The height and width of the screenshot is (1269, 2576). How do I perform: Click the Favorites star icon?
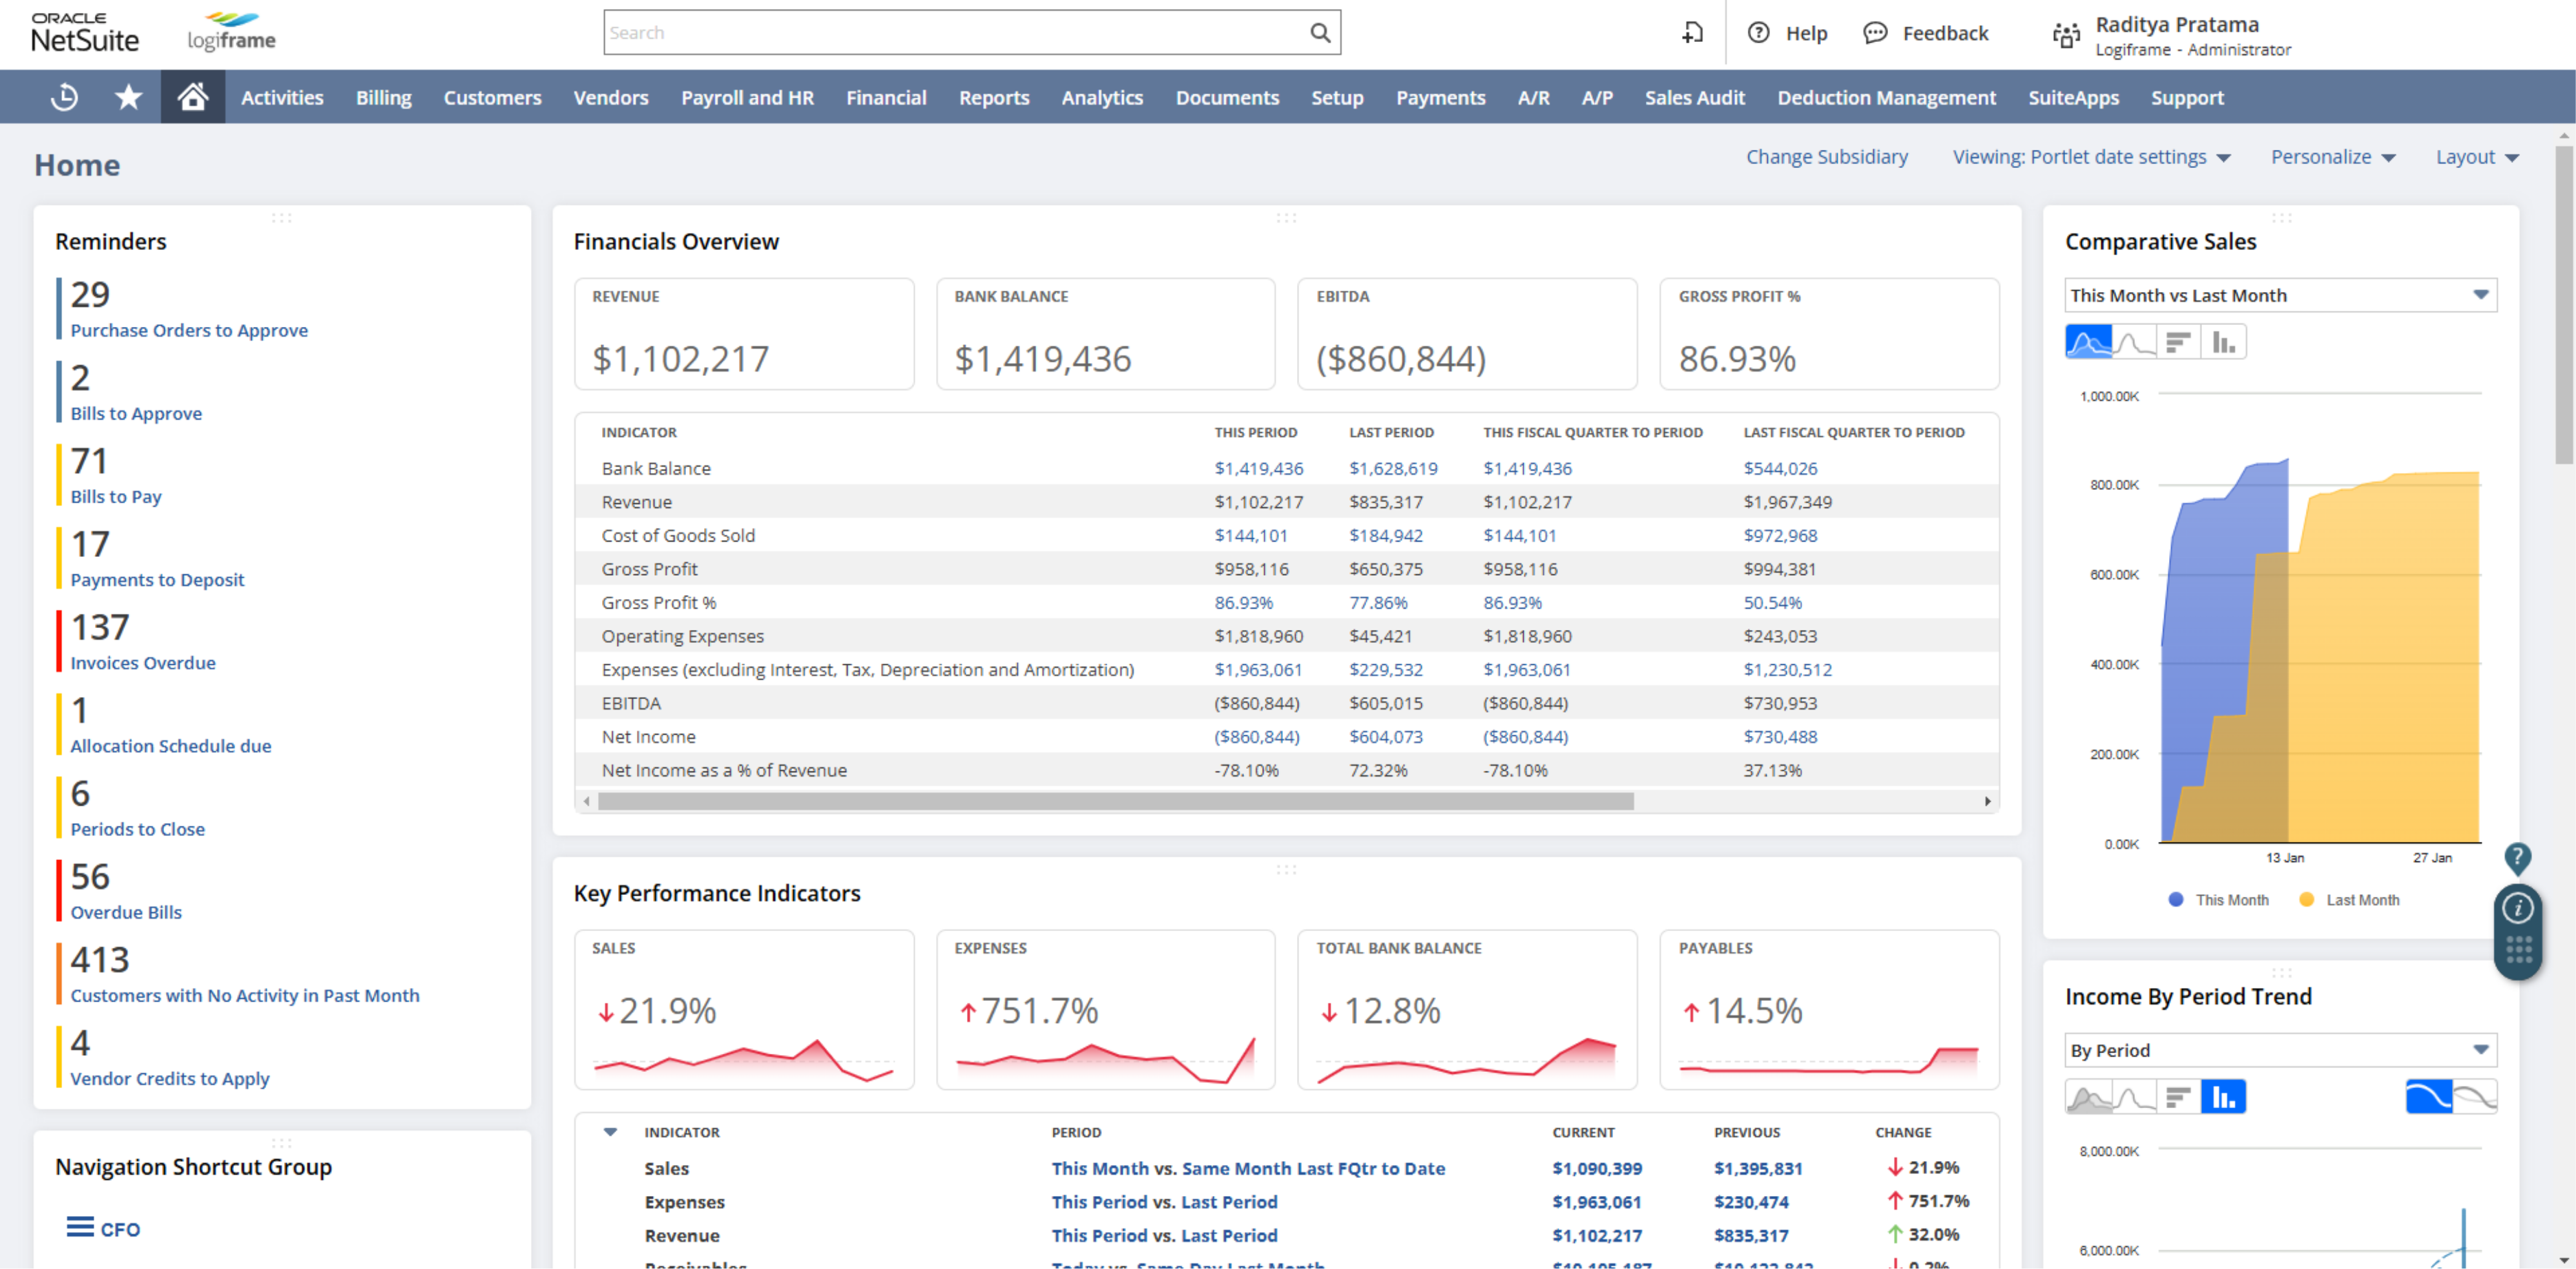point(128,97)
